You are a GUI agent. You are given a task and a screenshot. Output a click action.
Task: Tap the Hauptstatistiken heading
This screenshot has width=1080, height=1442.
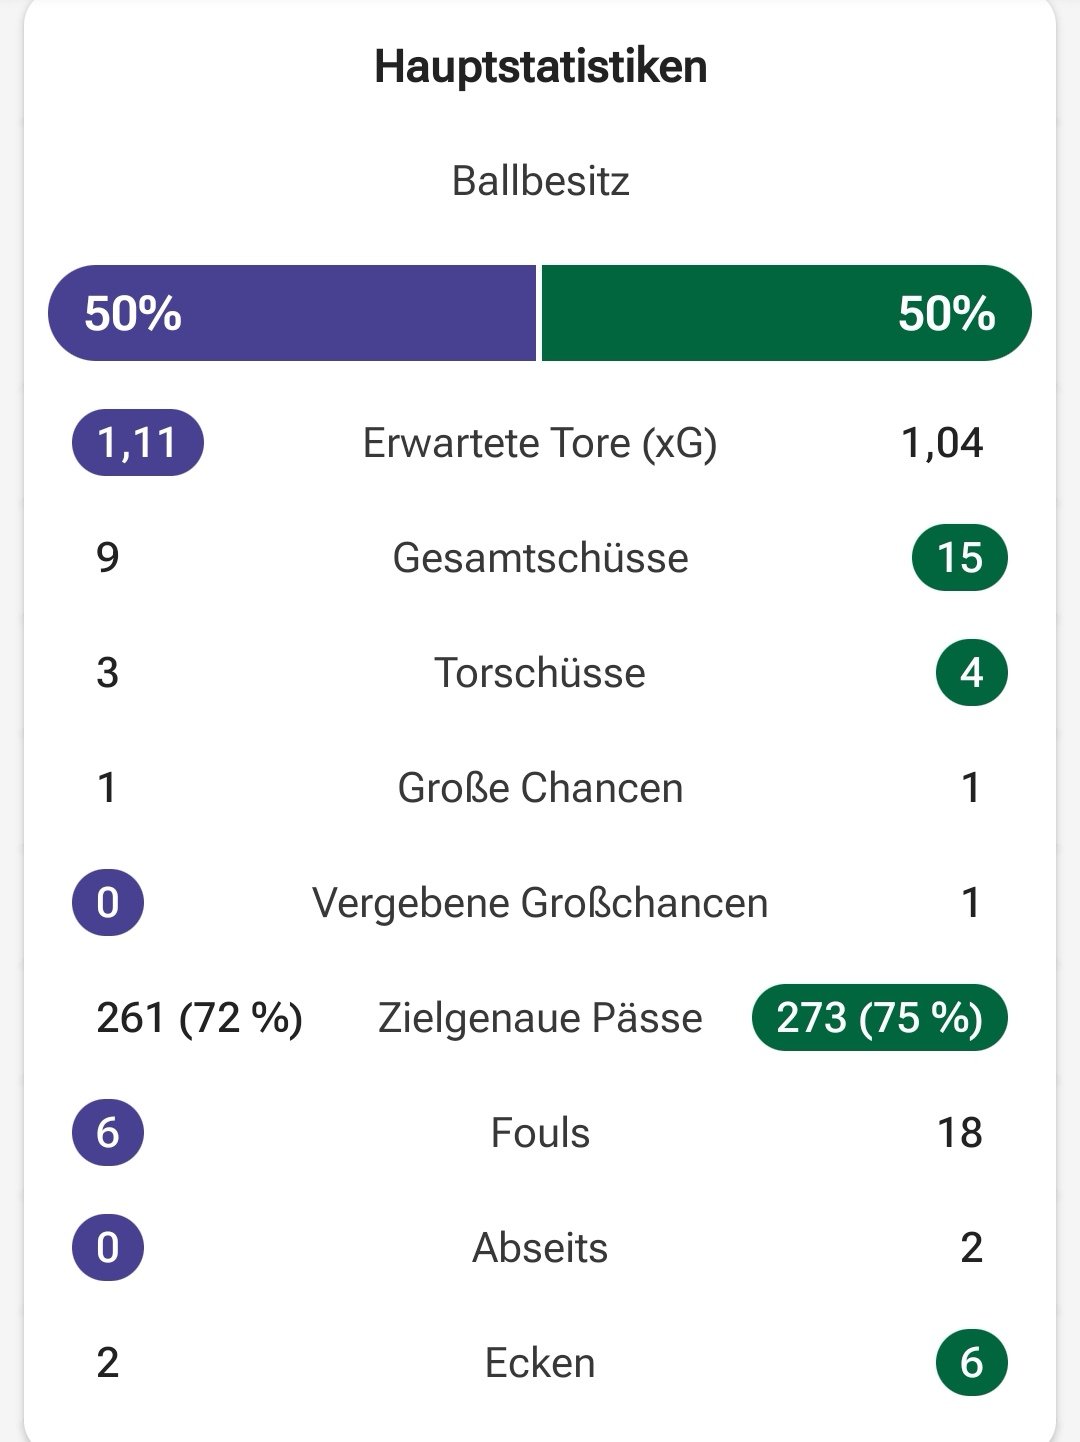[540, 67]
